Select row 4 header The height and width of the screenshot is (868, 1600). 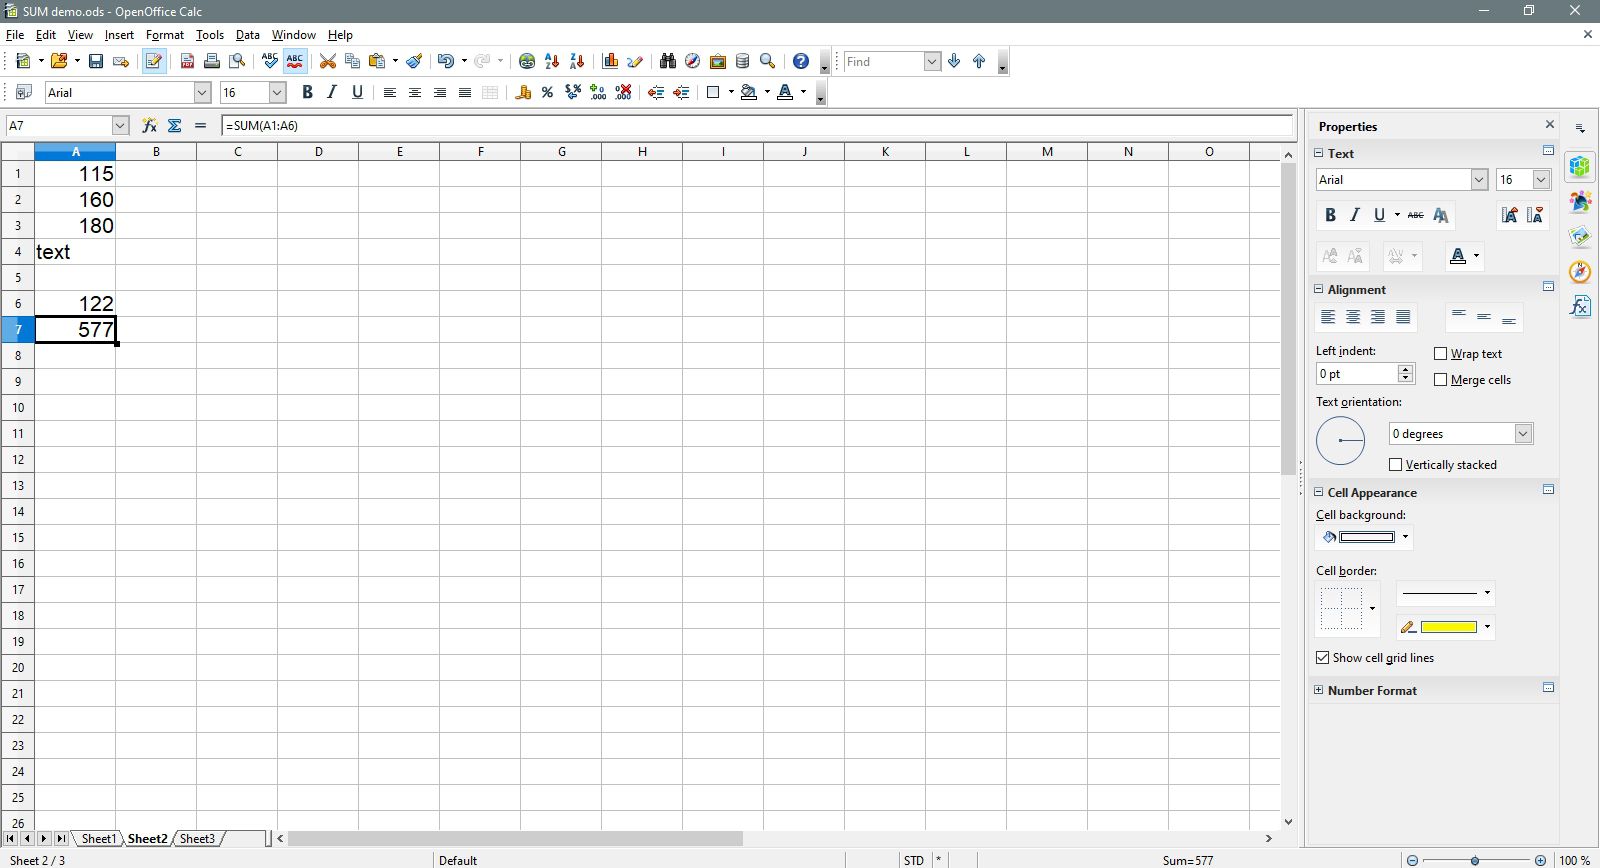18,252
